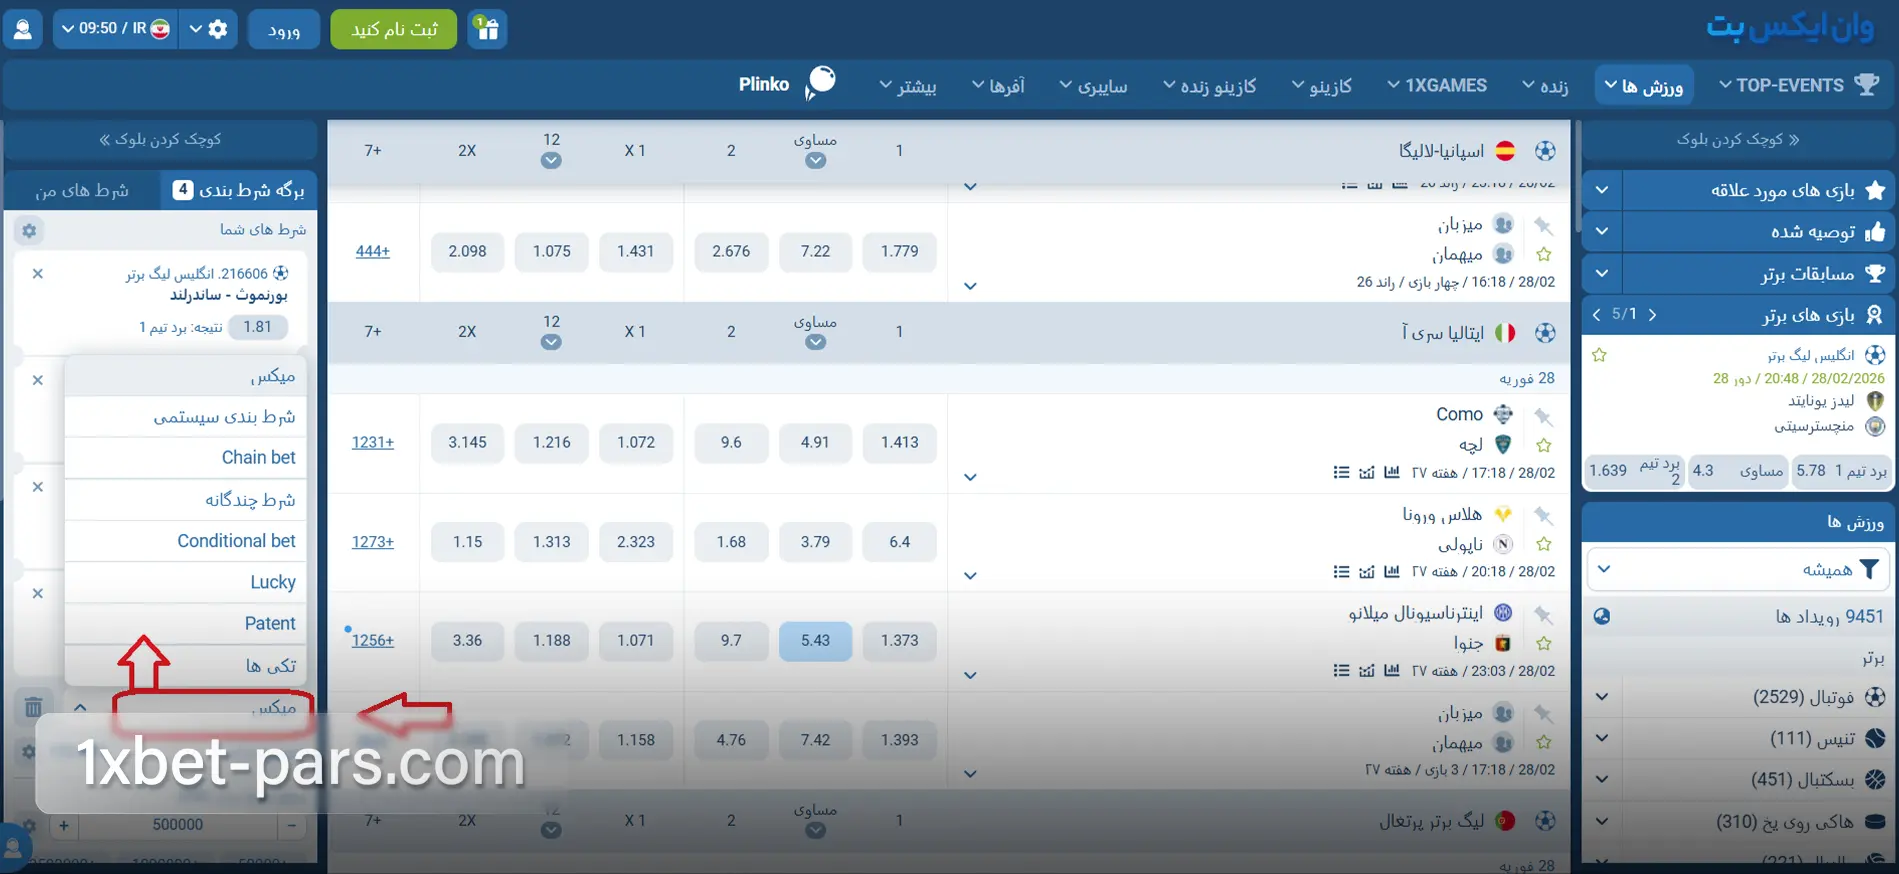Click the 'ورود' login button
The image size is (1899, 874).
(284, 29)
